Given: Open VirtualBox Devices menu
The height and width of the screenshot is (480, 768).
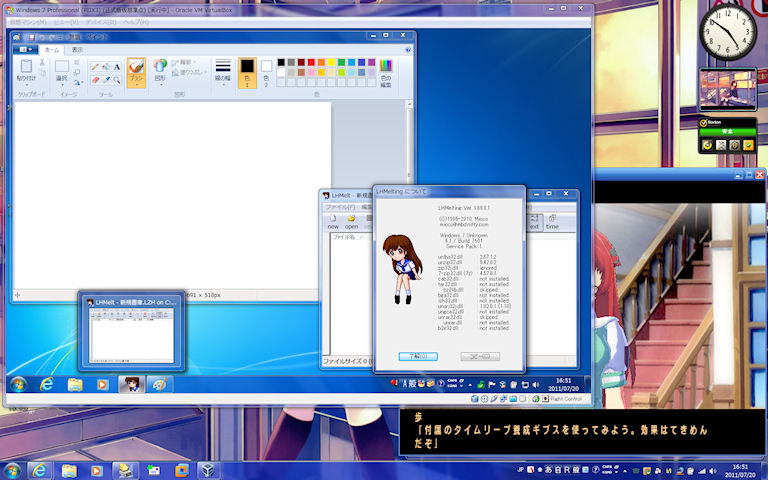Looking at the screenshot, I should point(101,23).
